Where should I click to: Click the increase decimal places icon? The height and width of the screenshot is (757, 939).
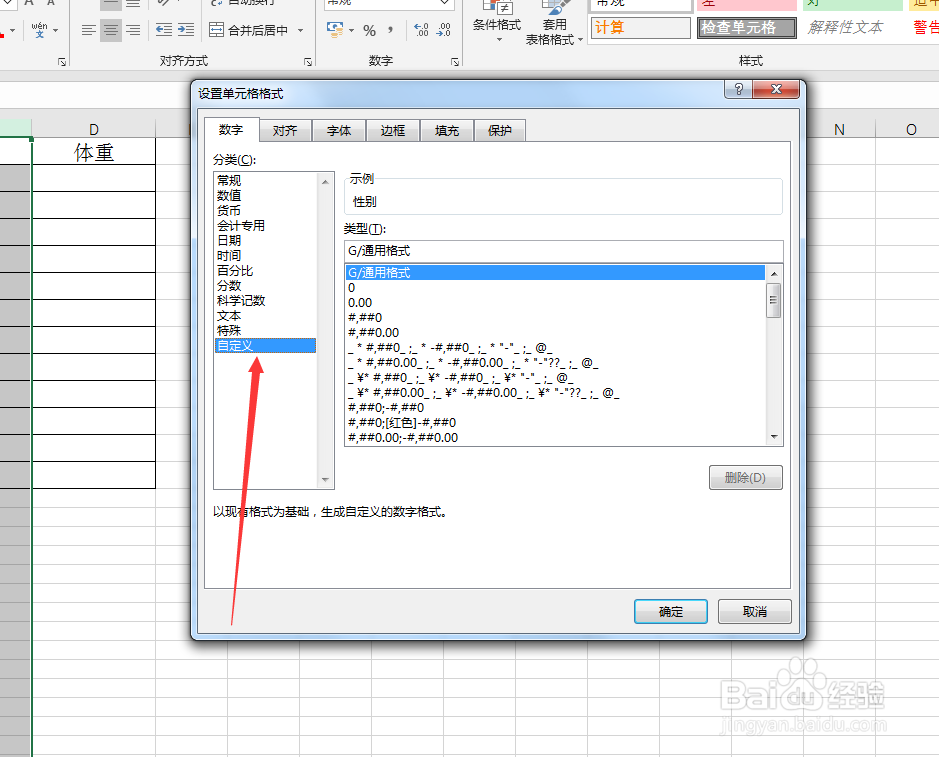pyautogui.click(x=421, y=30)
